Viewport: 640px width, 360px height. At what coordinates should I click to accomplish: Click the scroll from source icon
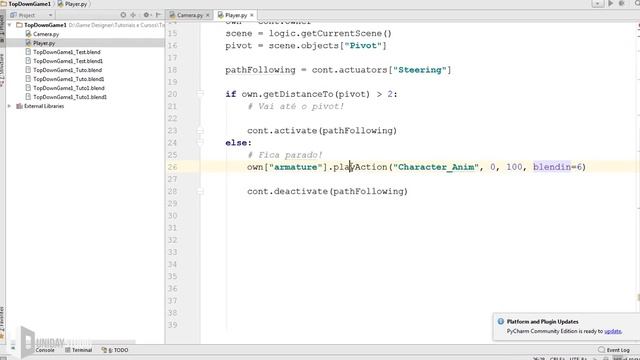(123, 15)
